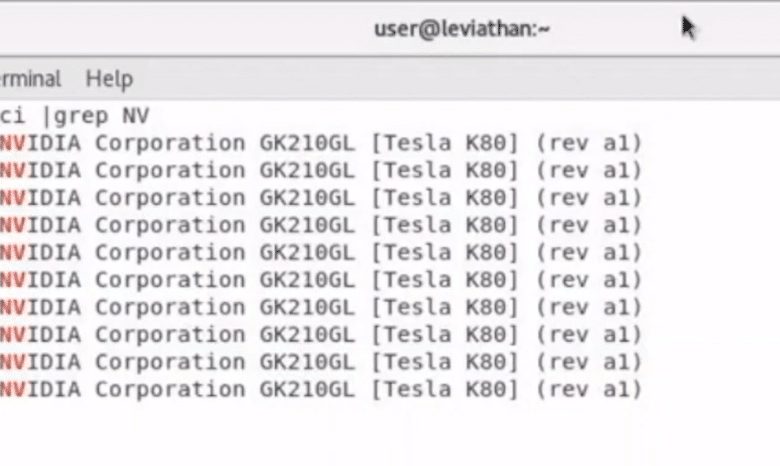This screenshot has height=466, width=780.
Task: Click the pipe character before grep
Action: 46,116
